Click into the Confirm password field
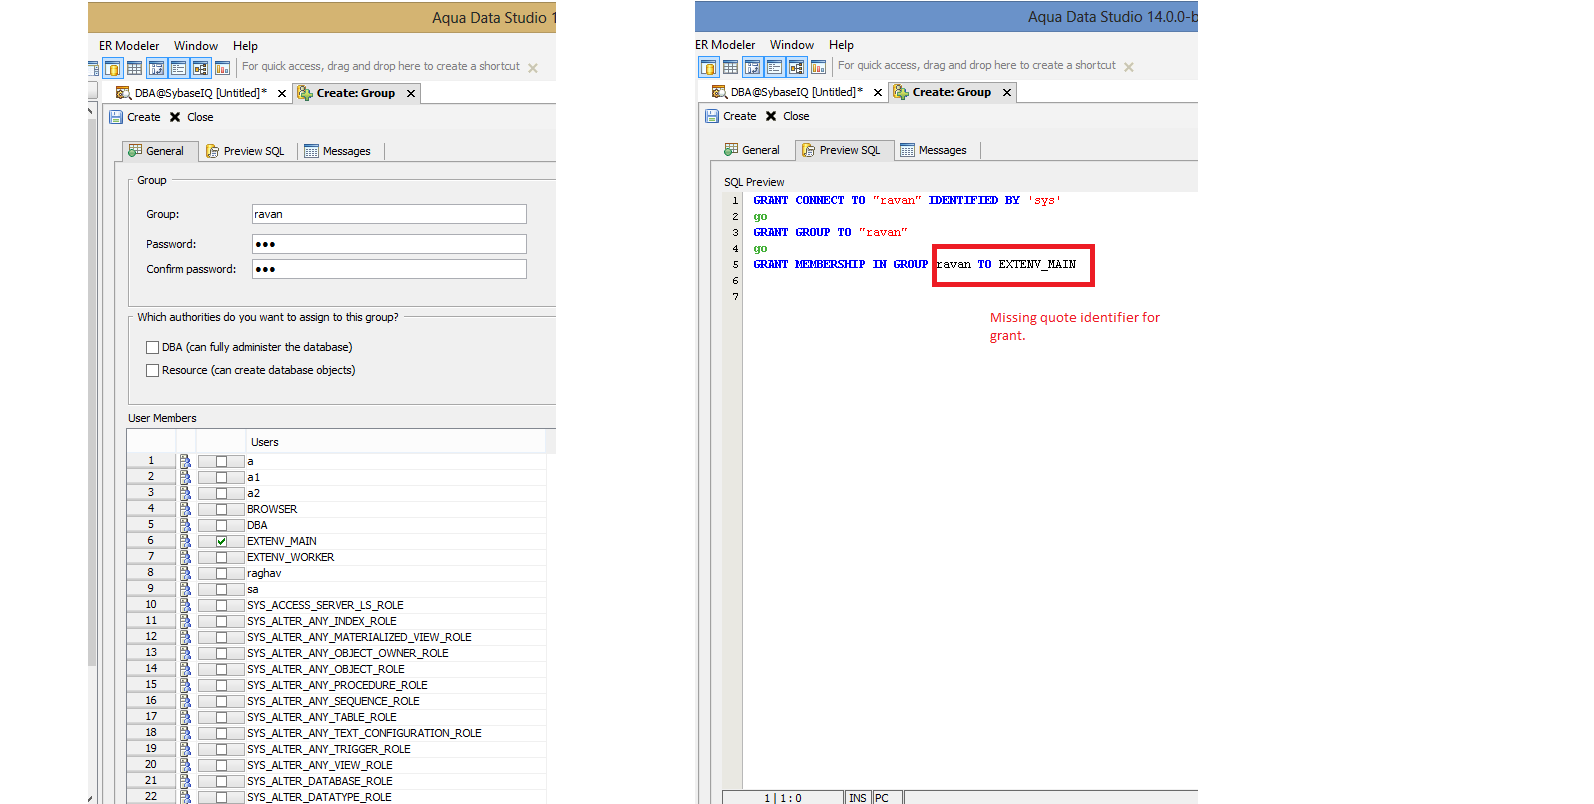This screenshot has height=804, width=1594. tap(389, 269)
